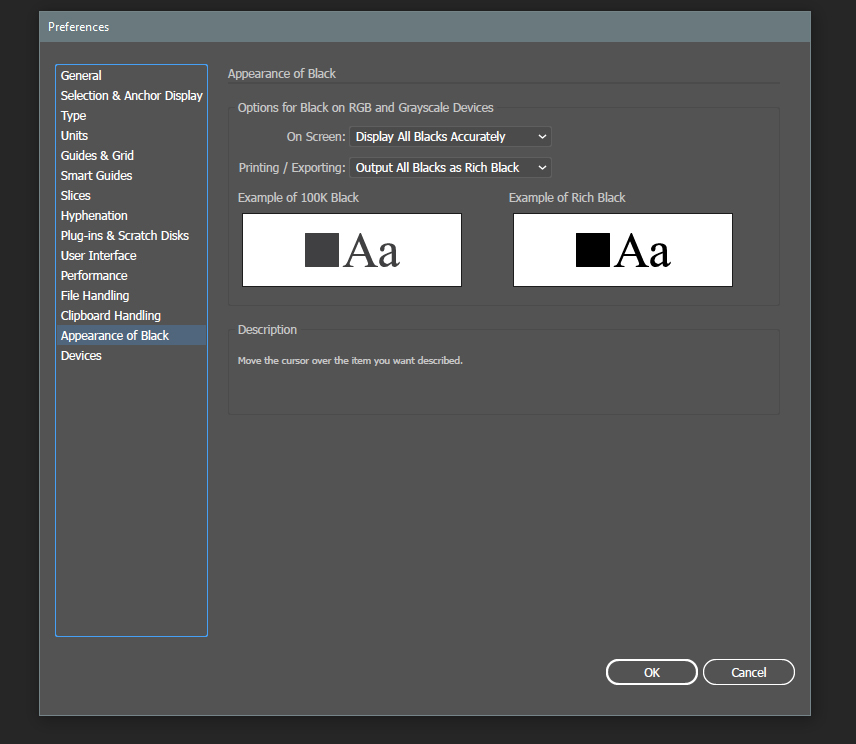Select the Hyphenation category
This screenshot has width=856, height=744.
[x=94, y=216]
